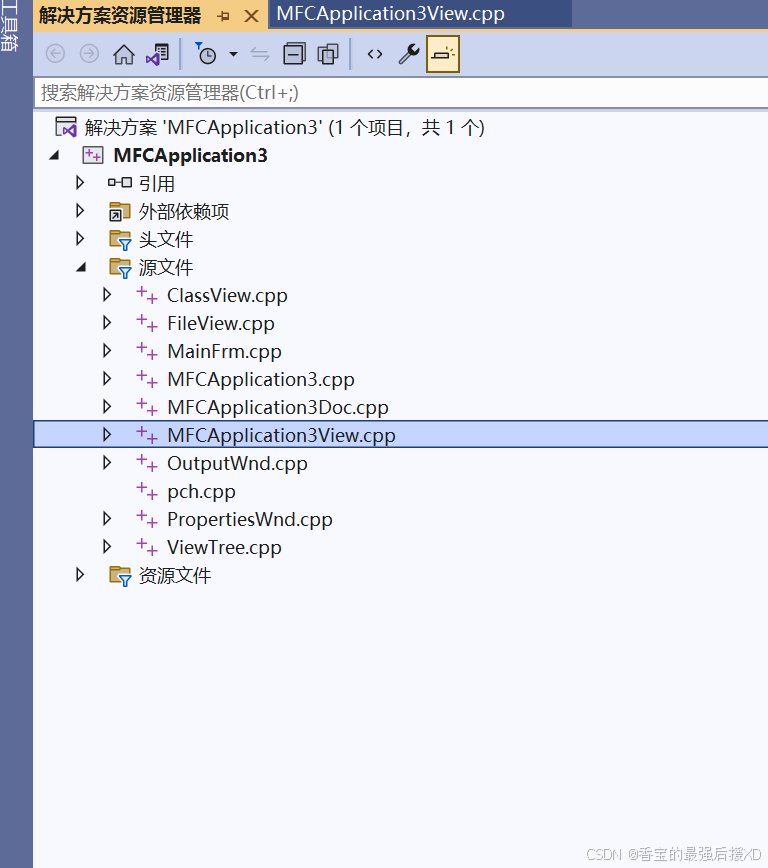Click the 头文件 filter folder icon
768x868 pixels.
(x=120, y=240)
